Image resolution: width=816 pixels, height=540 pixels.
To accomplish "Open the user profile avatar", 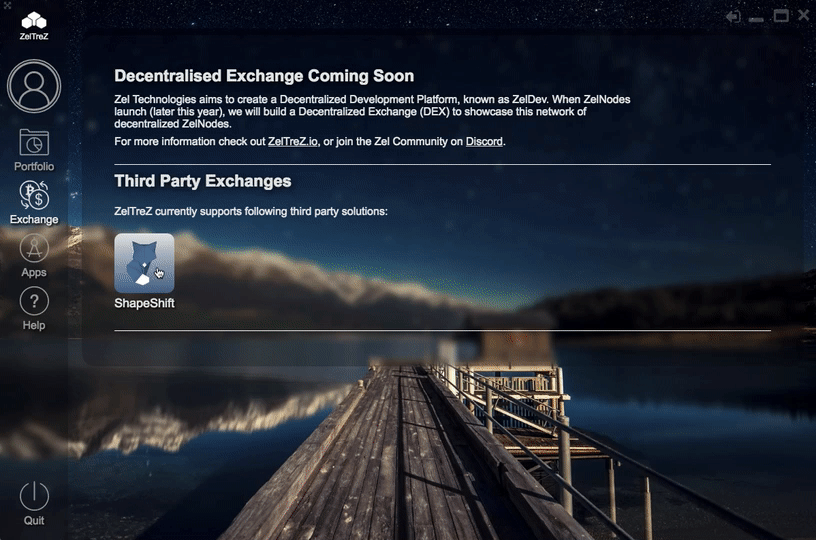I will click(34, 86).
